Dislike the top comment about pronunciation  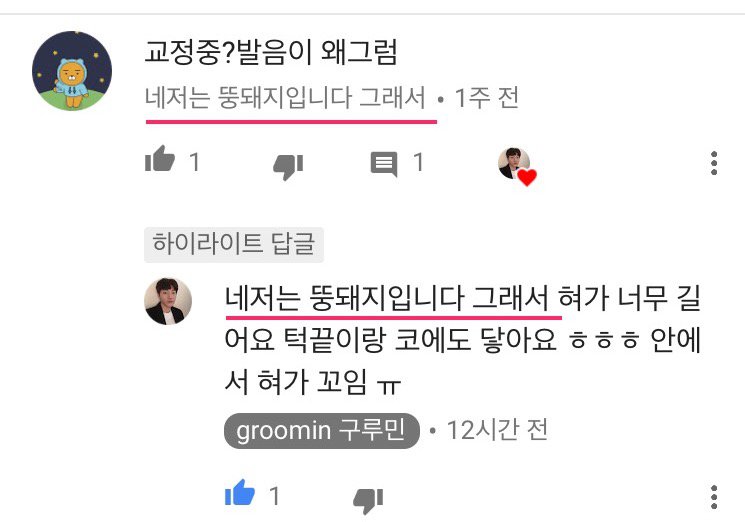[288, 167]
